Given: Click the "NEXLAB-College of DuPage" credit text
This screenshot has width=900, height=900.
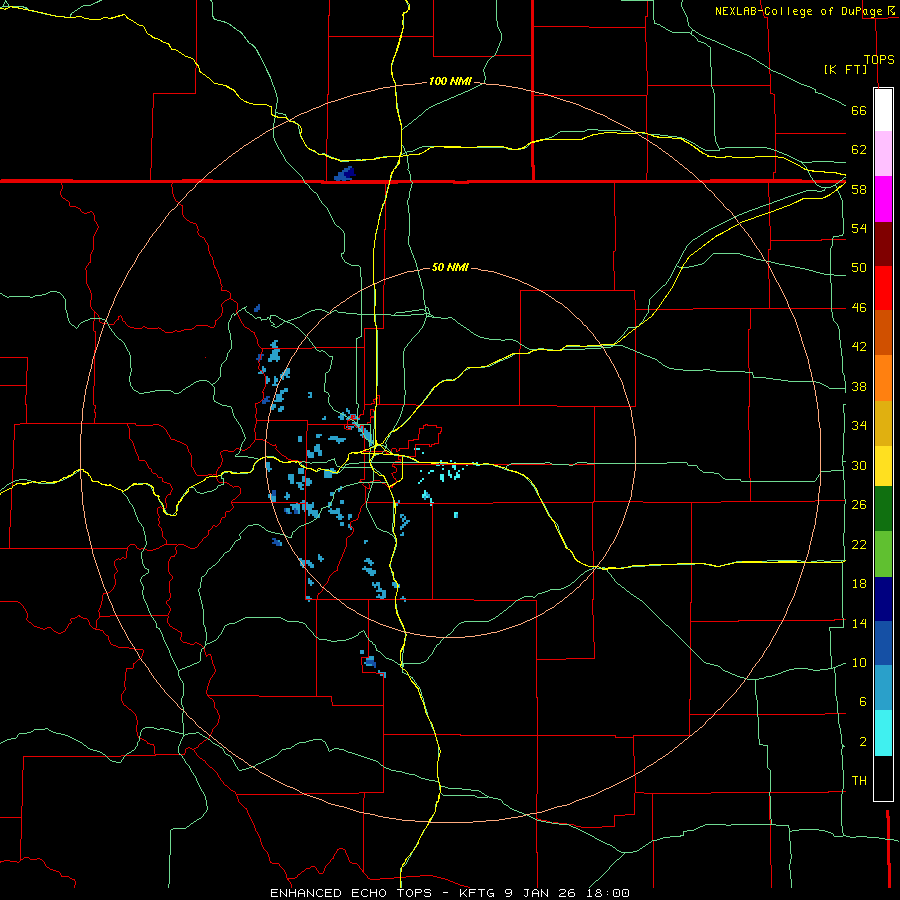Looking at the screenshot, I should (x=801, y=11).
